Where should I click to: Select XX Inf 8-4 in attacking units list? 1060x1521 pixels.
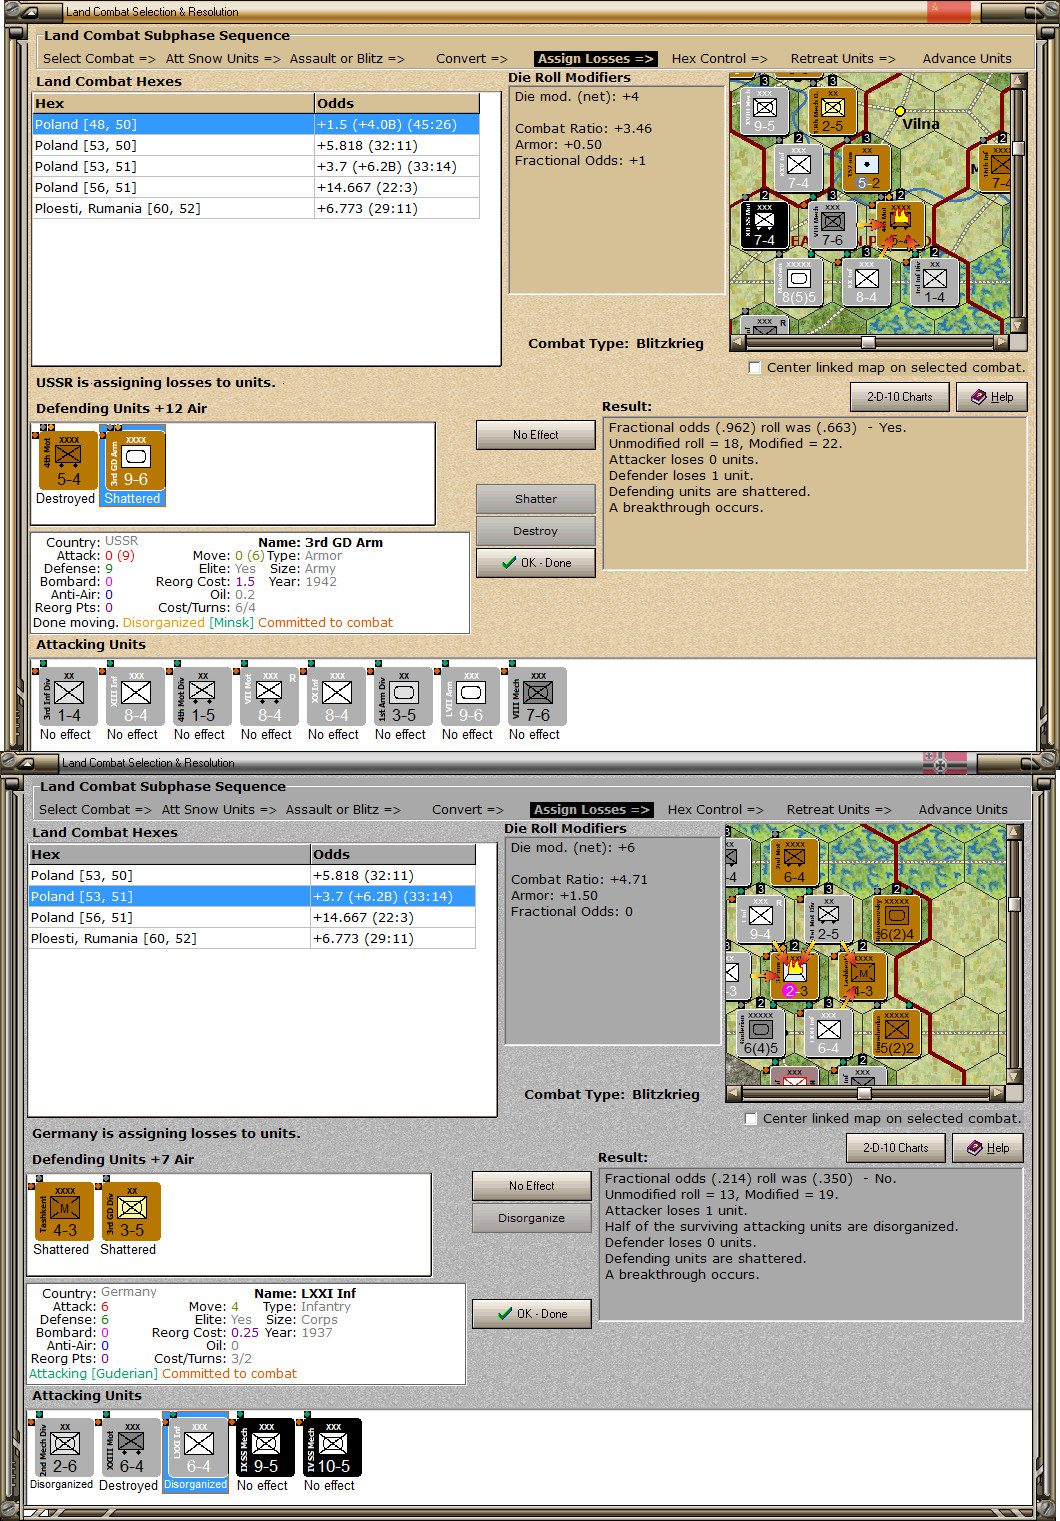pyautogui.click(x=334, y=696)
